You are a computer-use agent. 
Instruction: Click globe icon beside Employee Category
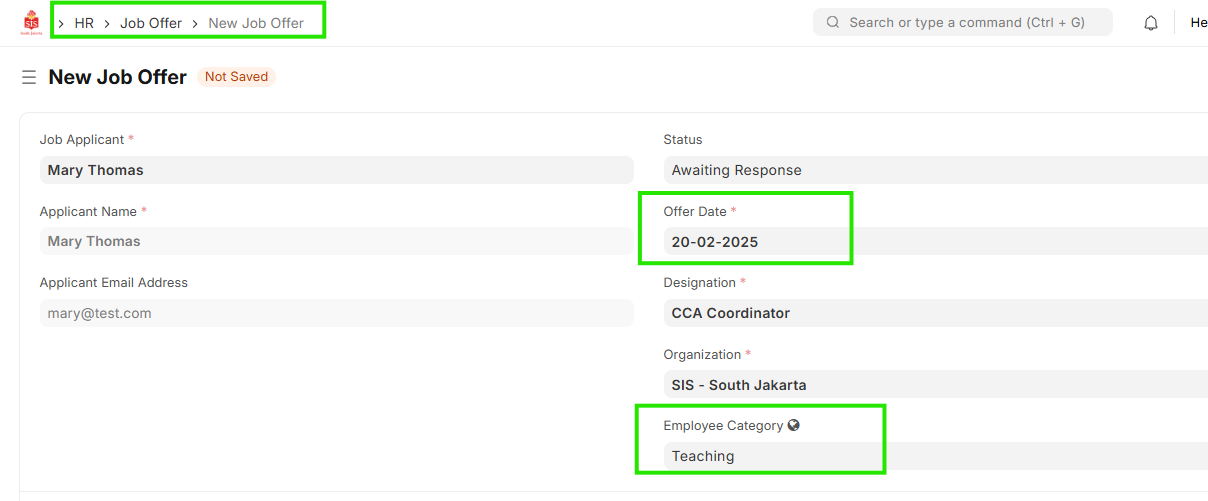(x=794, y=425)
